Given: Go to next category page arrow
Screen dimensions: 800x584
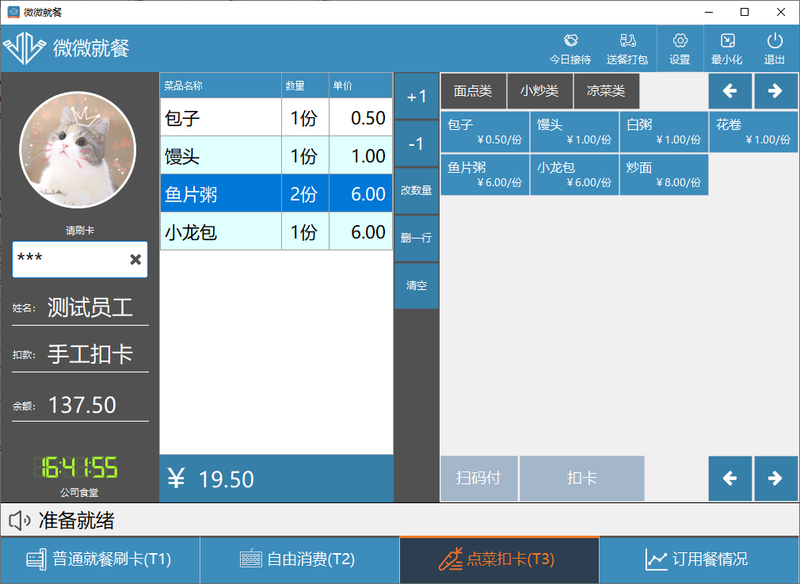Looking at the screenshot, I should tap(776, 91).
